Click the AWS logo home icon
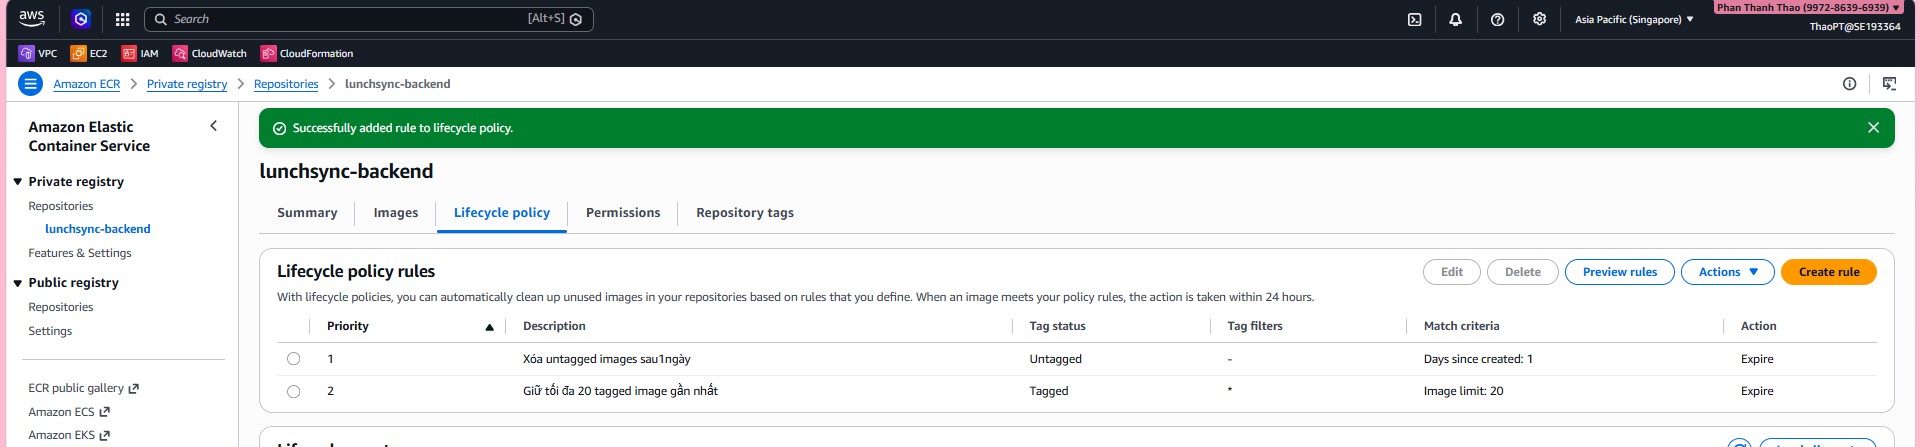The image size is (1919, 447). [x=32, y=18]
